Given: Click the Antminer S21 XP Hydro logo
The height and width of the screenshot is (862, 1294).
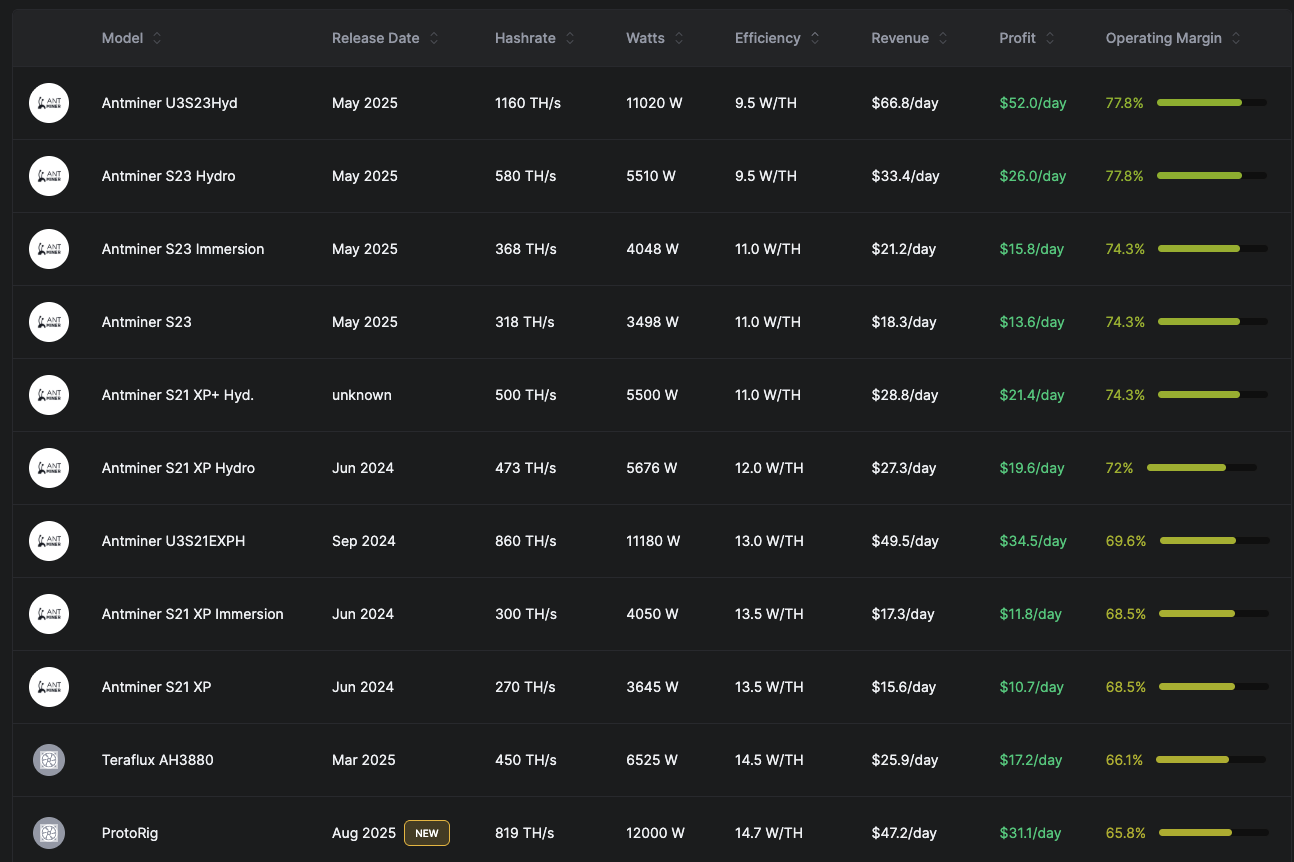Looking at the screenshot, I should tap(49, 468).
